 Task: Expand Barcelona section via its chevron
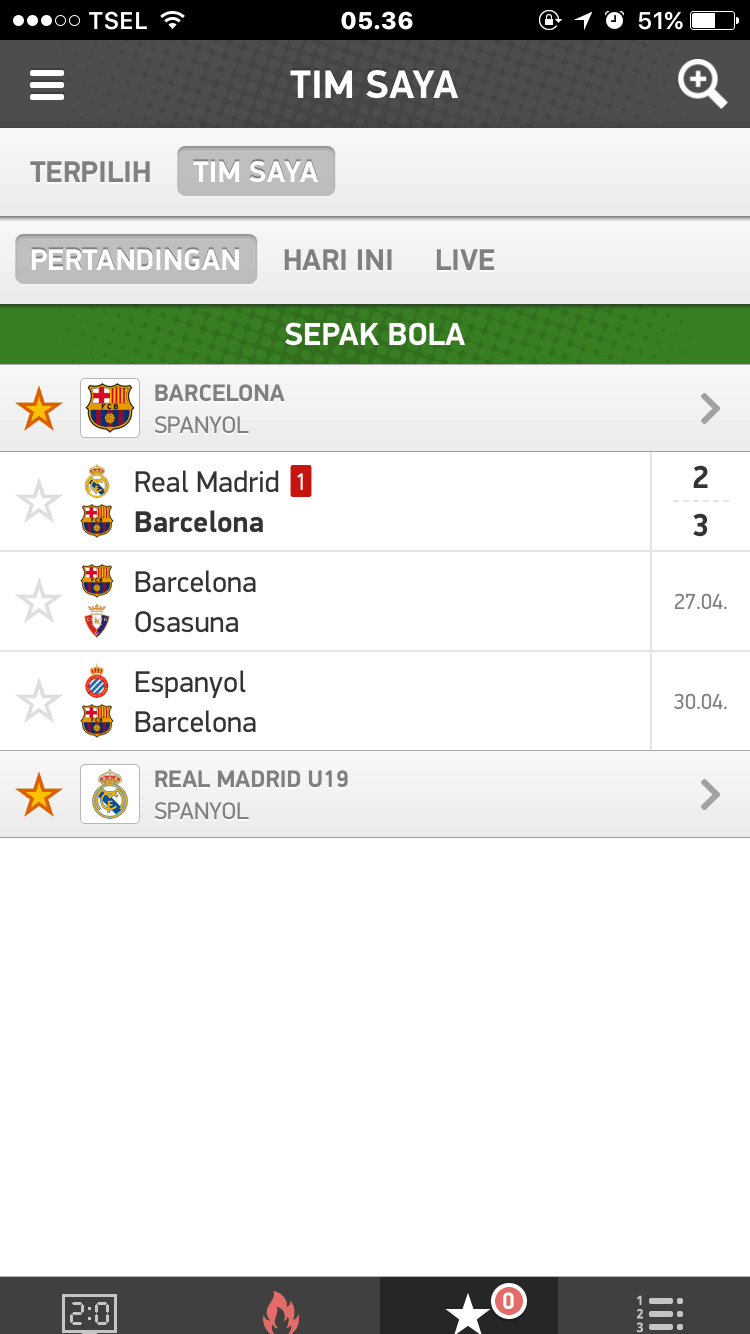coord(710,407)
